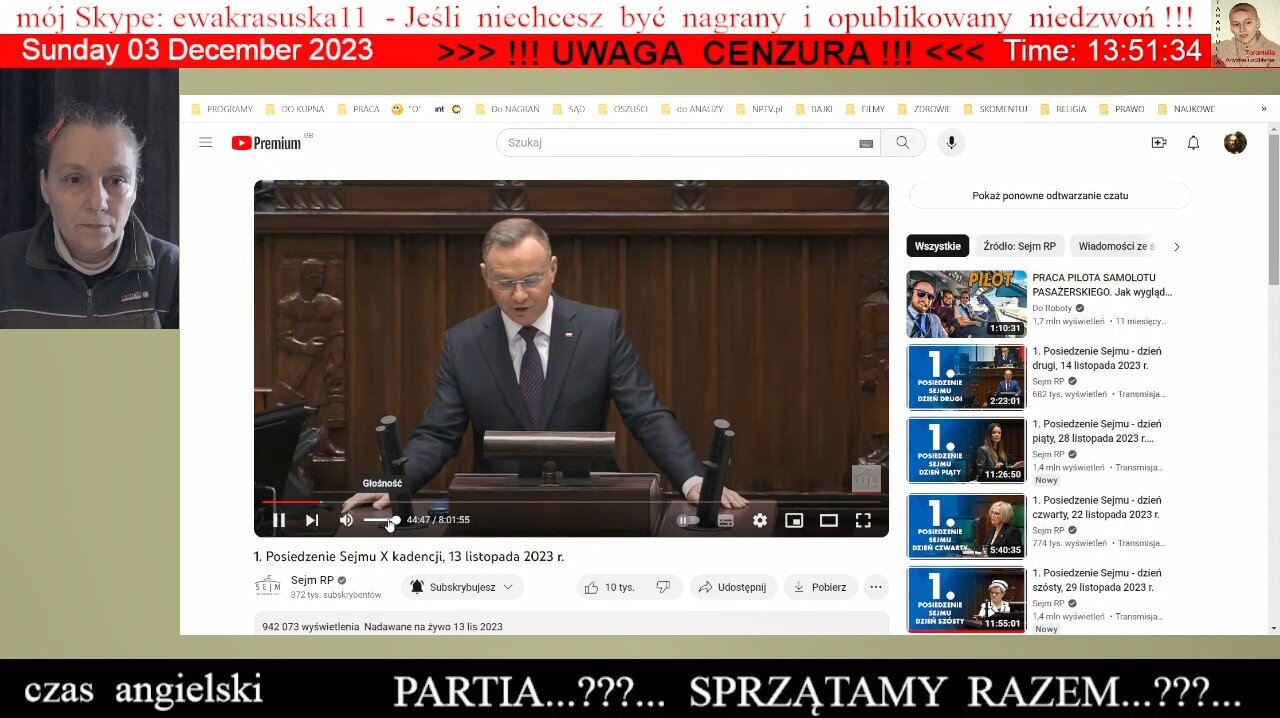Open more actions three-dot menu
This screenshot has width=1280, height=718.
(x=876, y=587)
